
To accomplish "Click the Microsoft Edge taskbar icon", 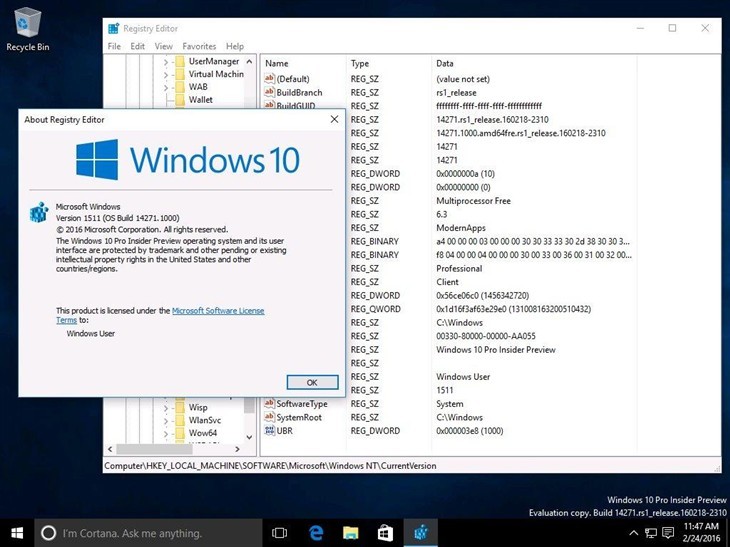I will 316,533.
